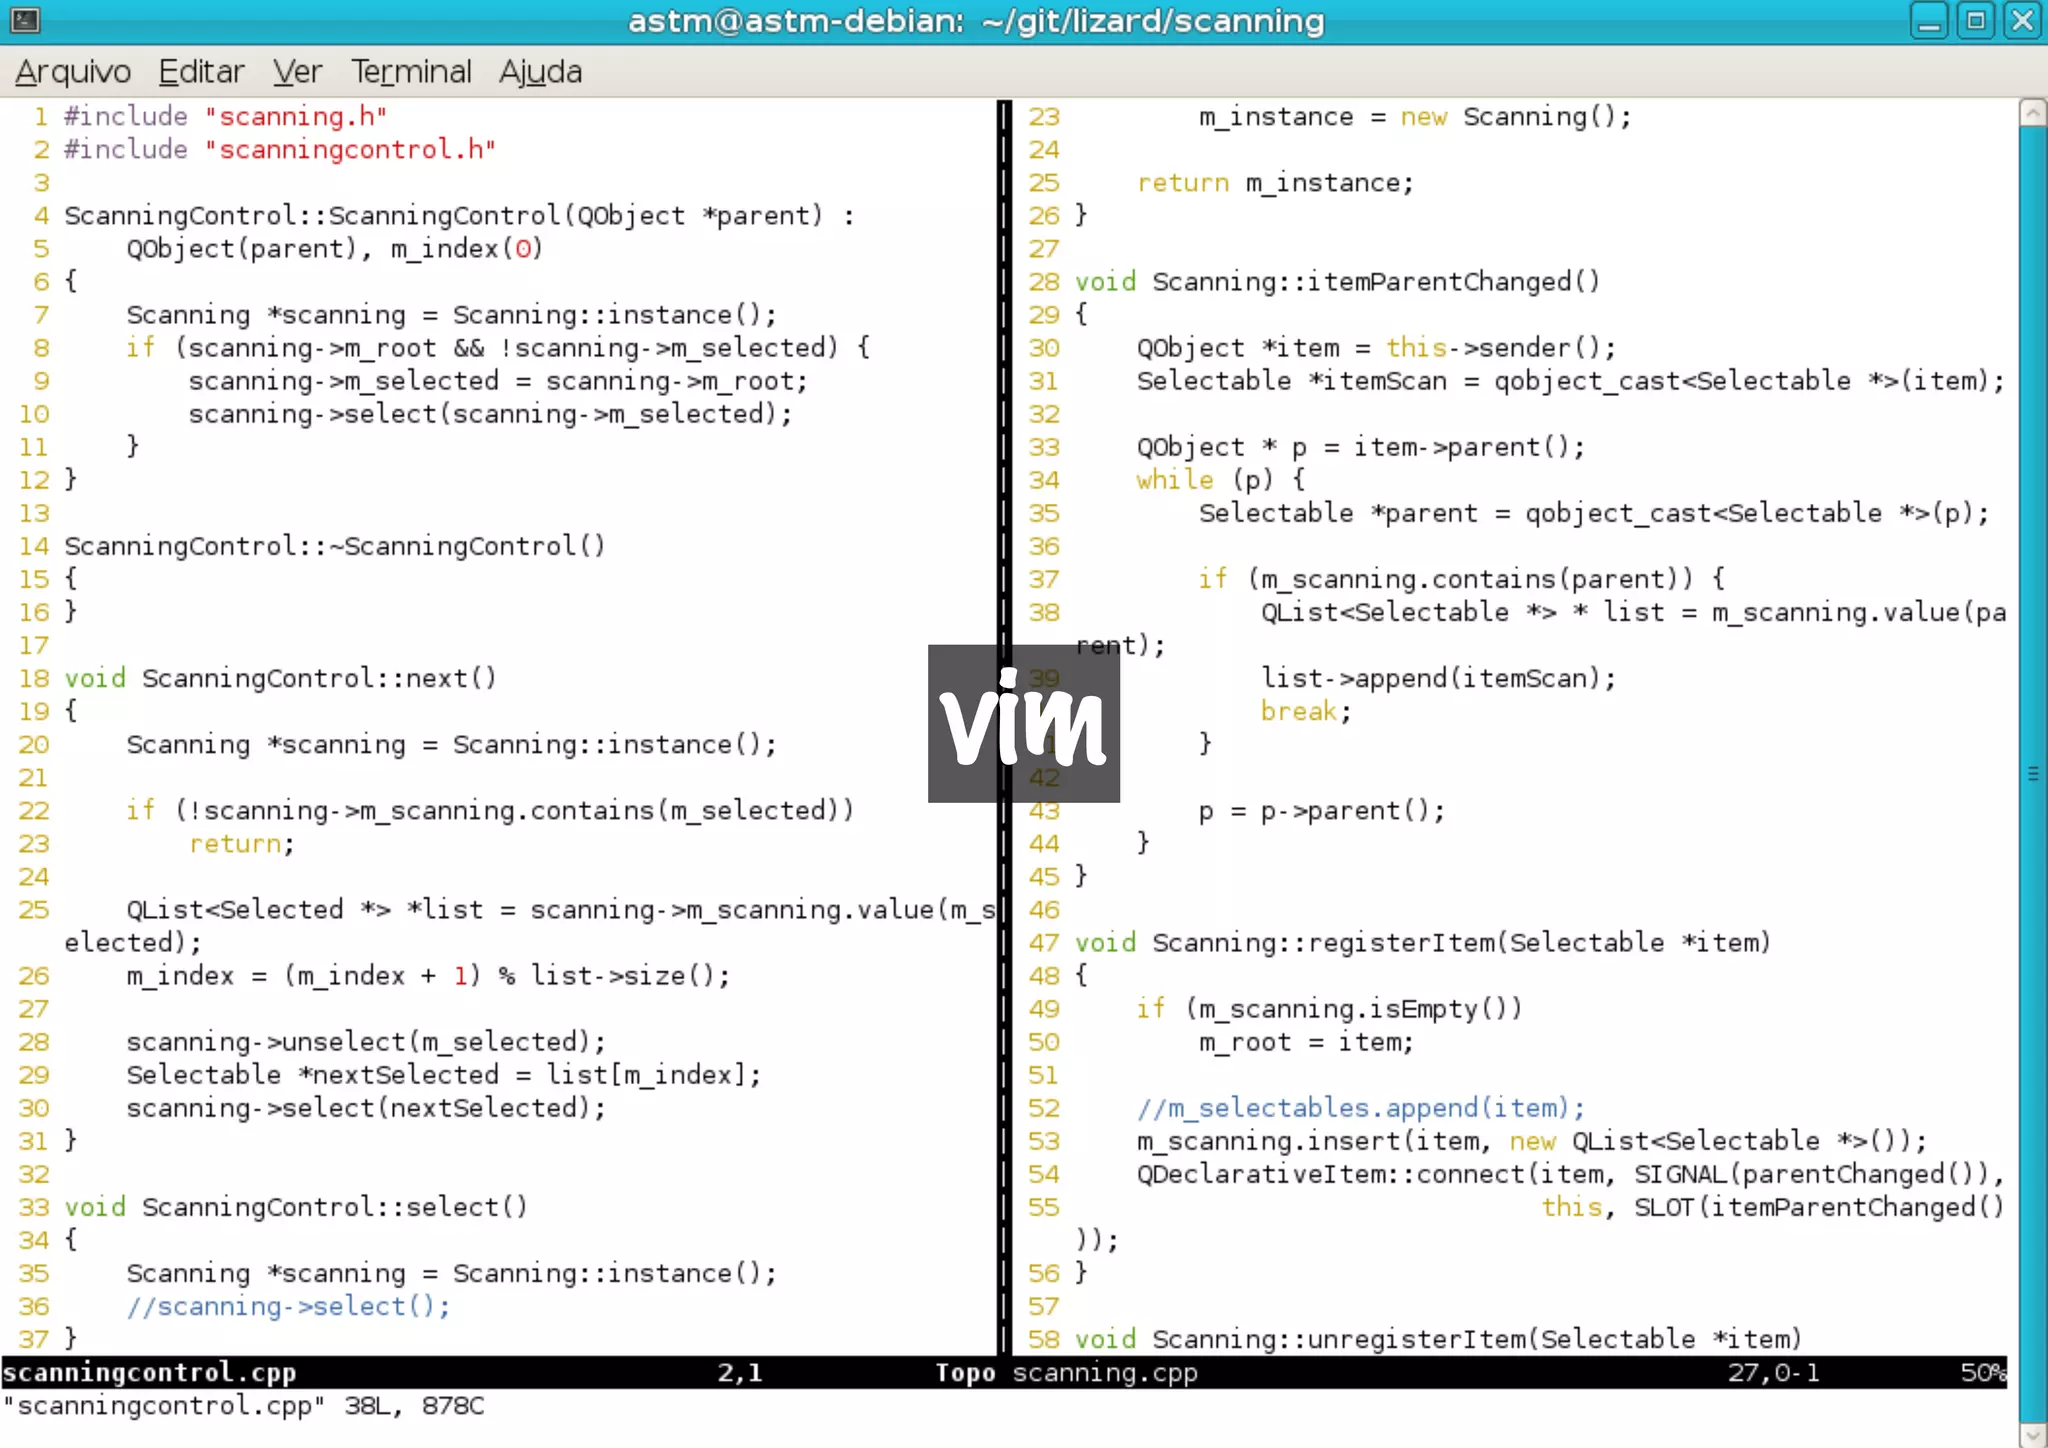Screen dimensions: 2048x1448
Task: Click ScanningControl constructor definition line 4
Action: pos(460,216)
